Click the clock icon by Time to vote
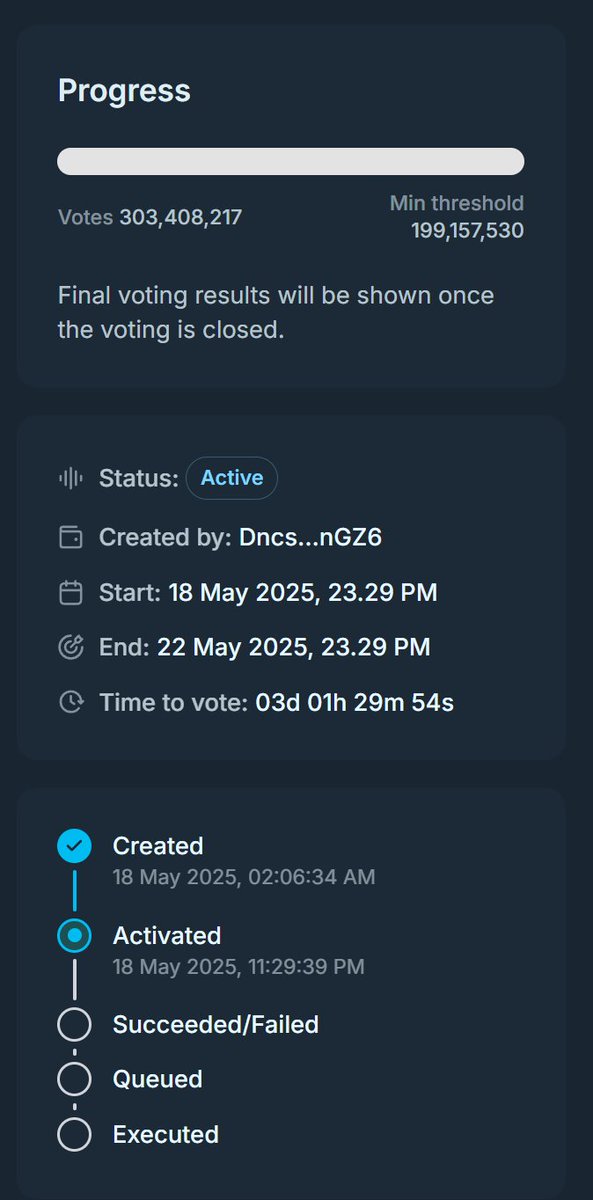593x1200 pixels. click(x=71, y=703)
